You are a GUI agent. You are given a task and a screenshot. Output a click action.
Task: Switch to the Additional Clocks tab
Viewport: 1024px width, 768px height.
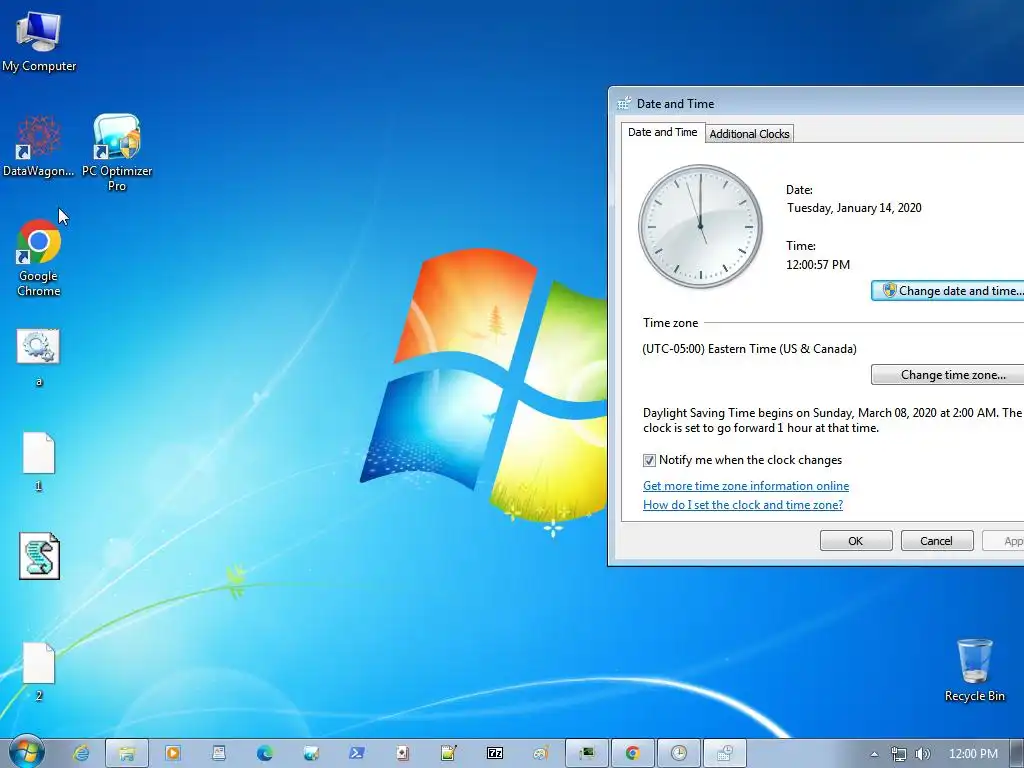pos(749,134)
